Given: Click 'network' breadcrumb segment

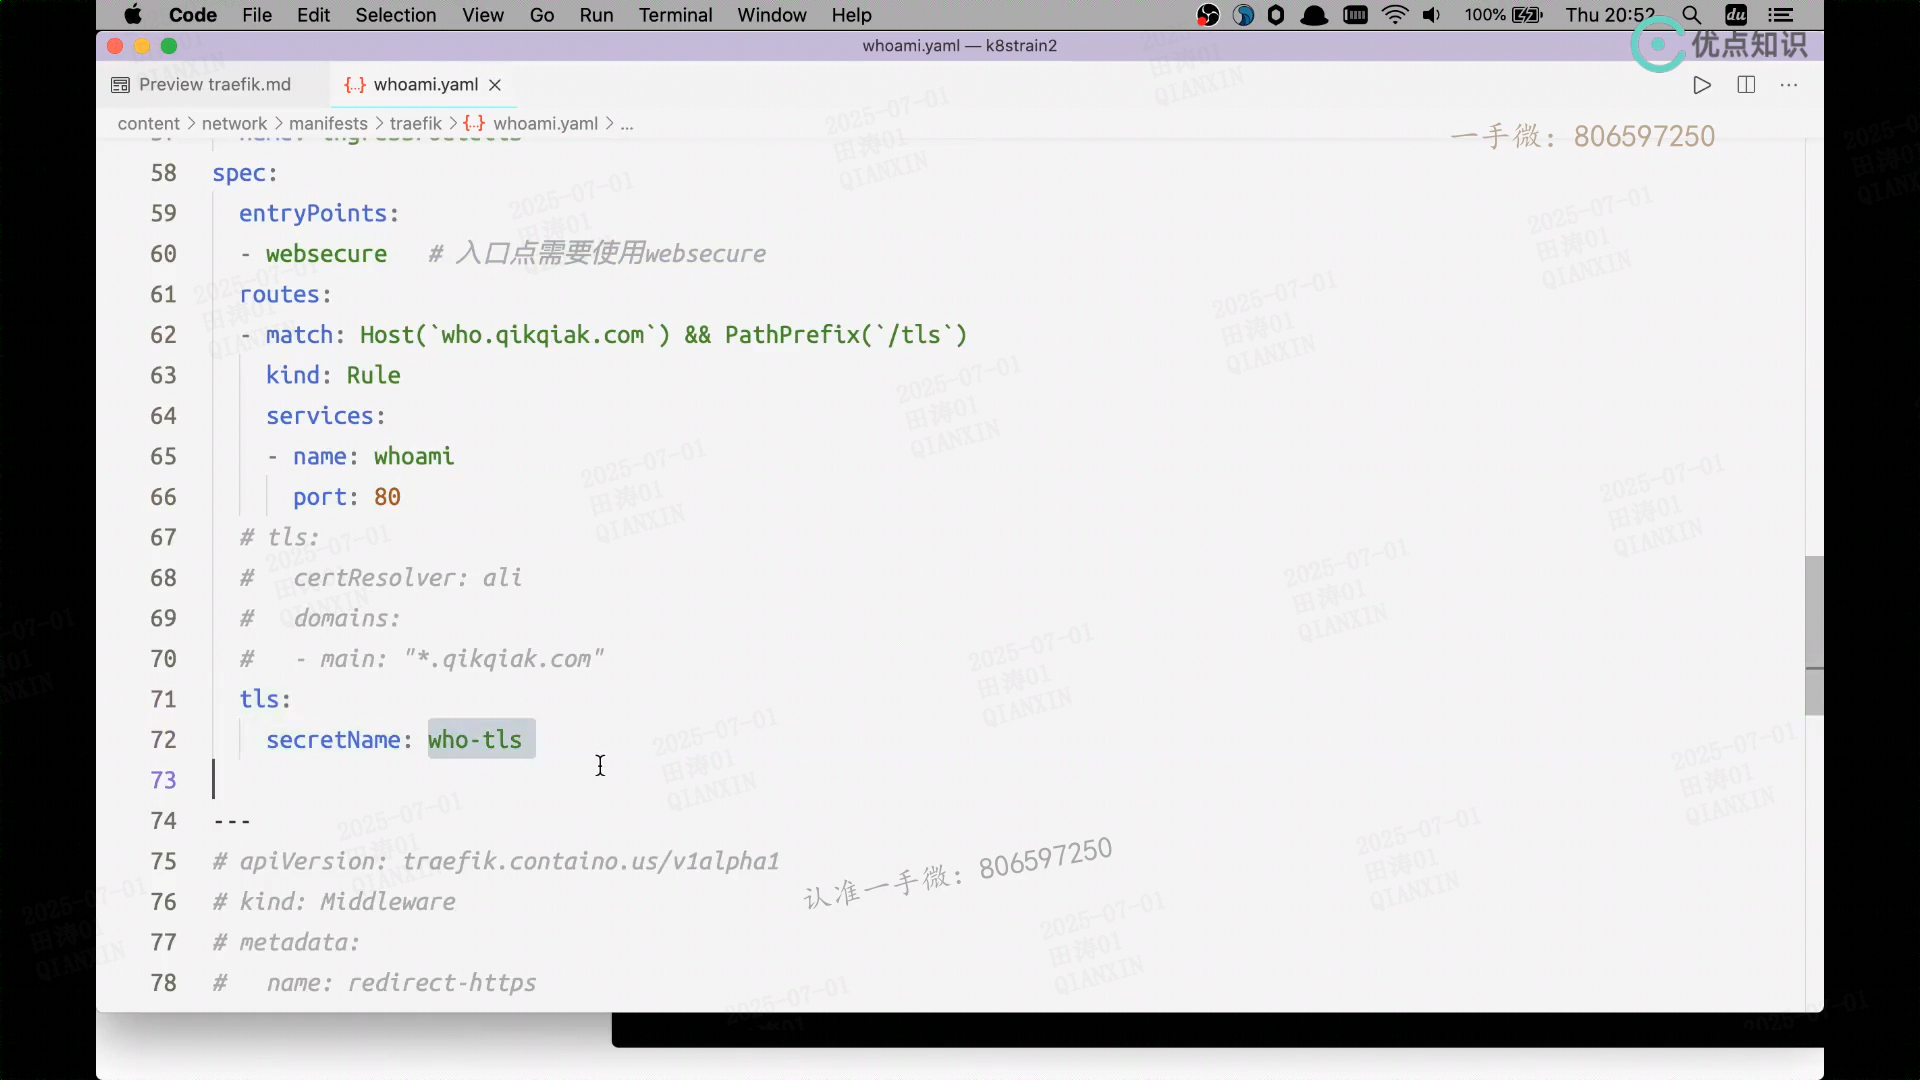Looking at the screenshot, I should pos(234,124).
